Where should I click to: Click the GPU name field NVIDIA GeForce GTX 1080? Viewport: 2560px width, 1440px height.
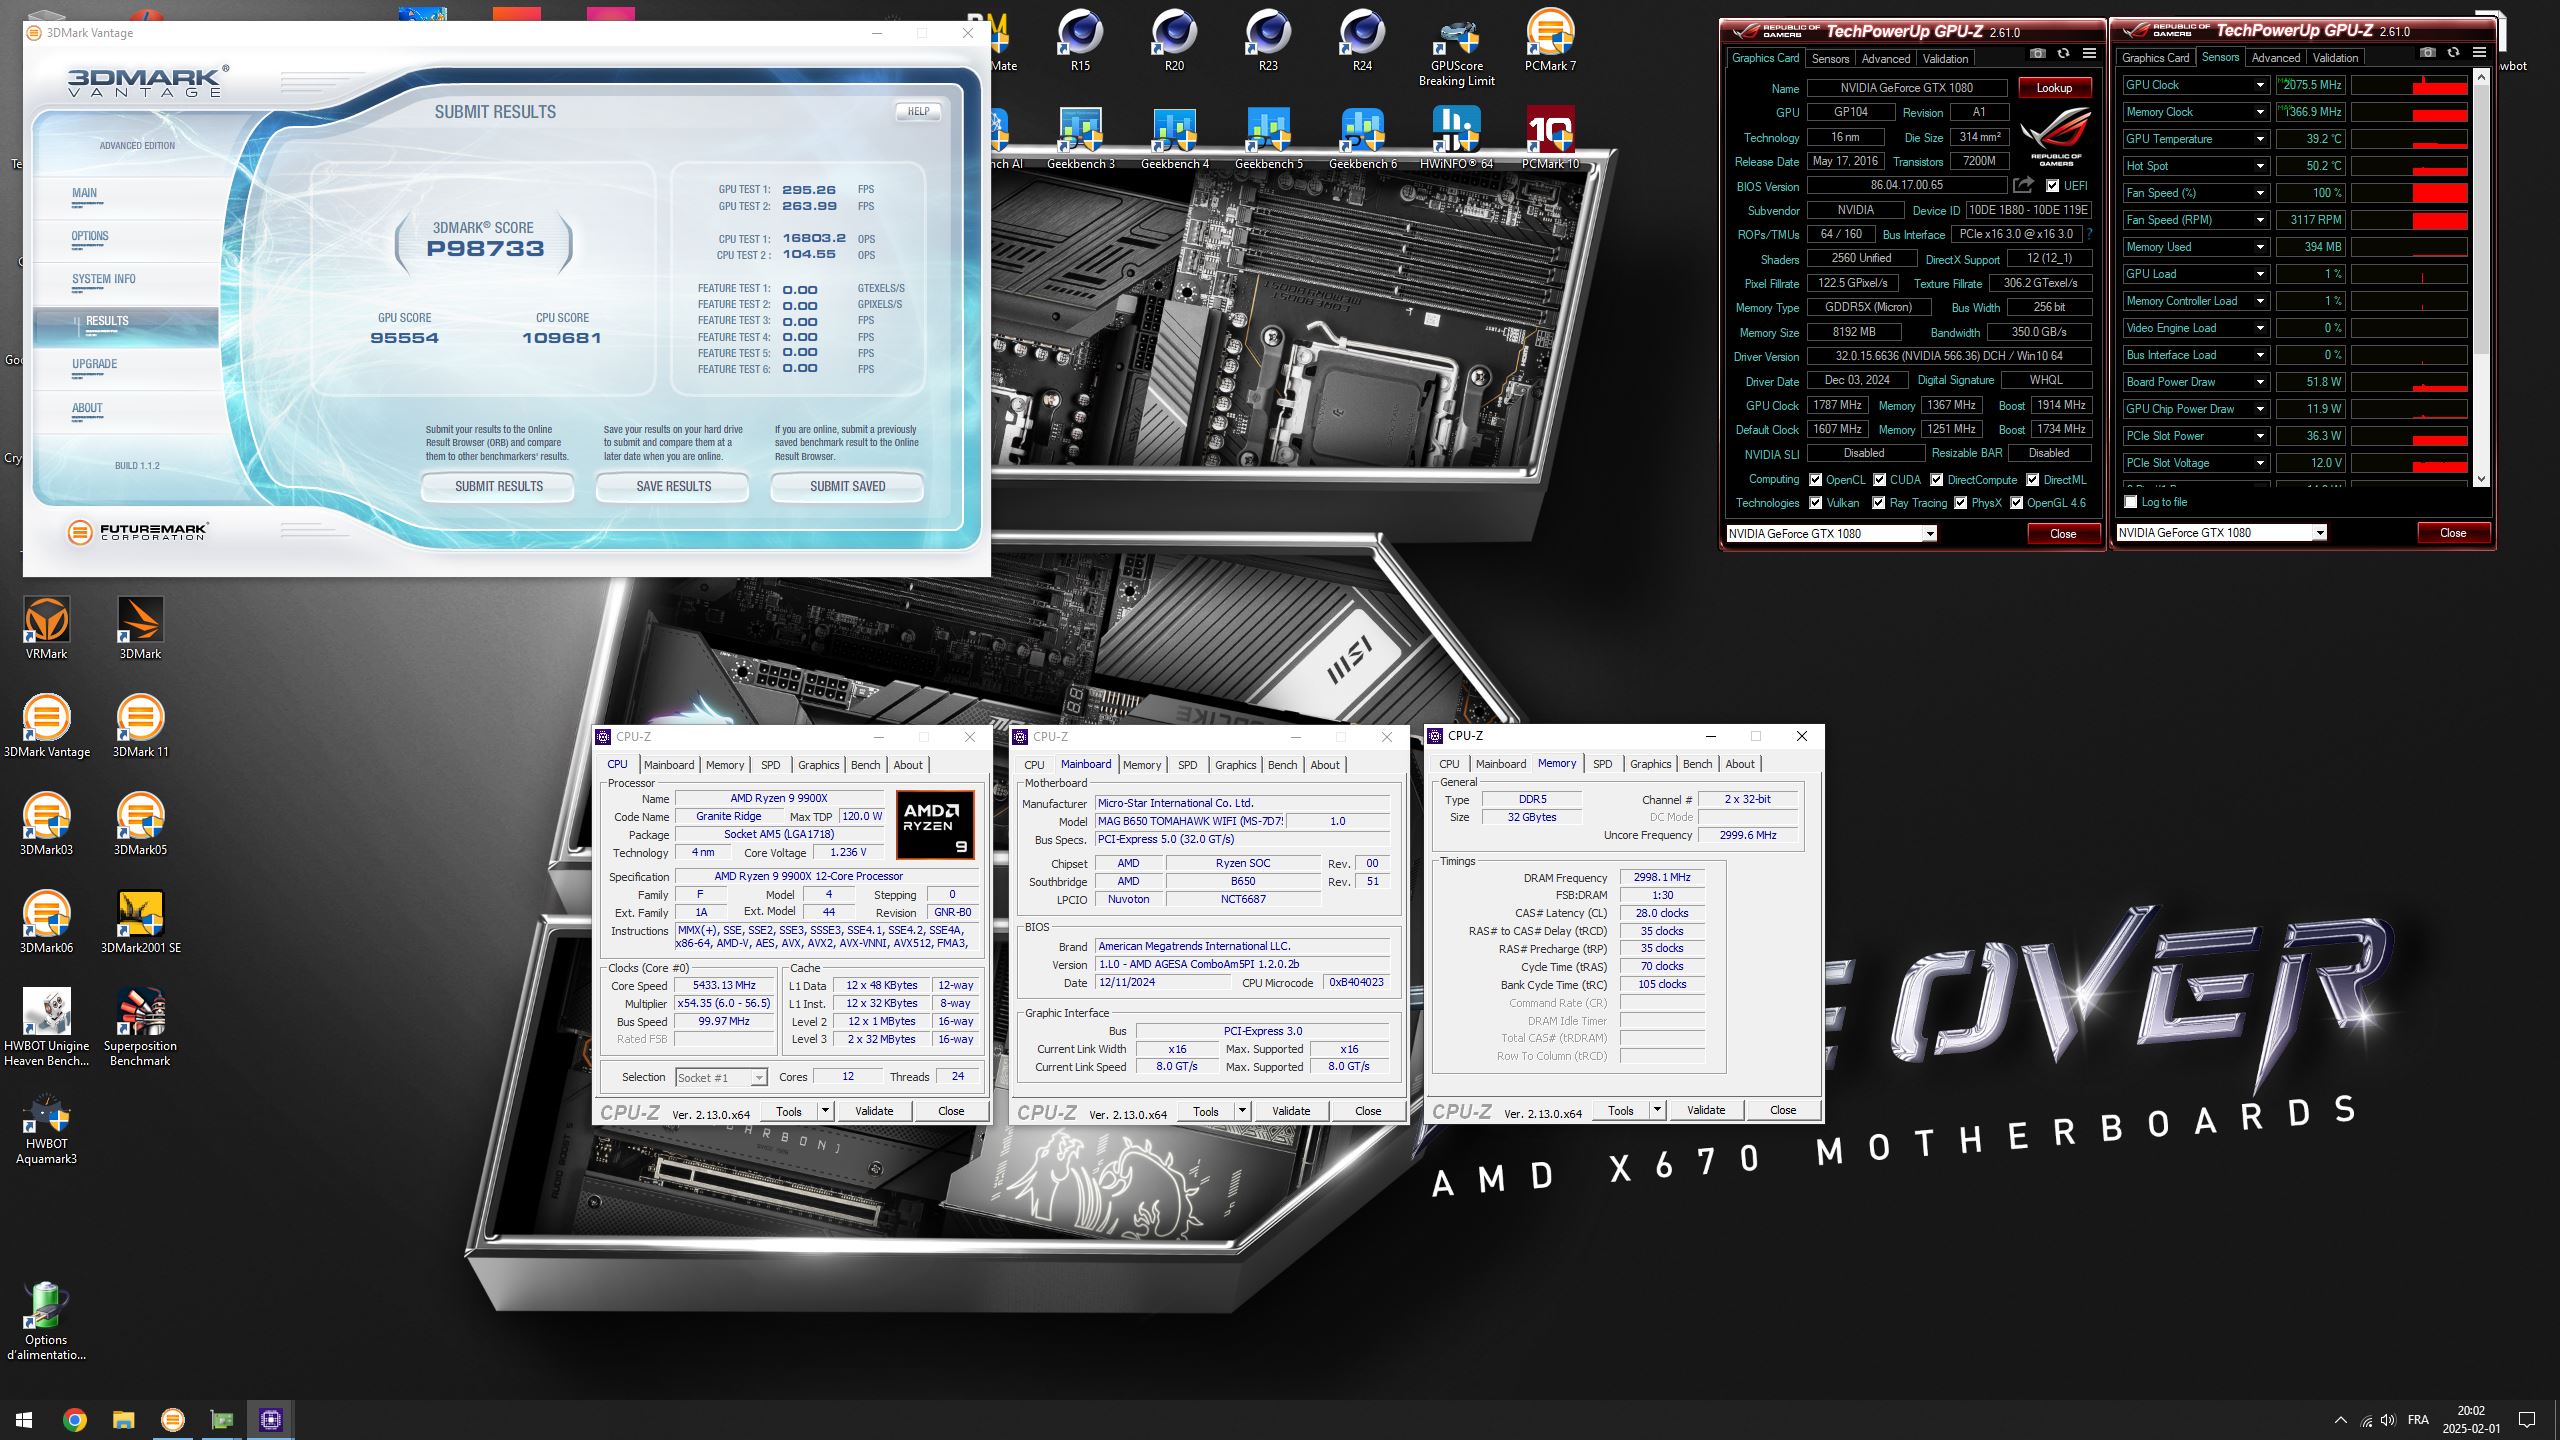pos(1906,88)
